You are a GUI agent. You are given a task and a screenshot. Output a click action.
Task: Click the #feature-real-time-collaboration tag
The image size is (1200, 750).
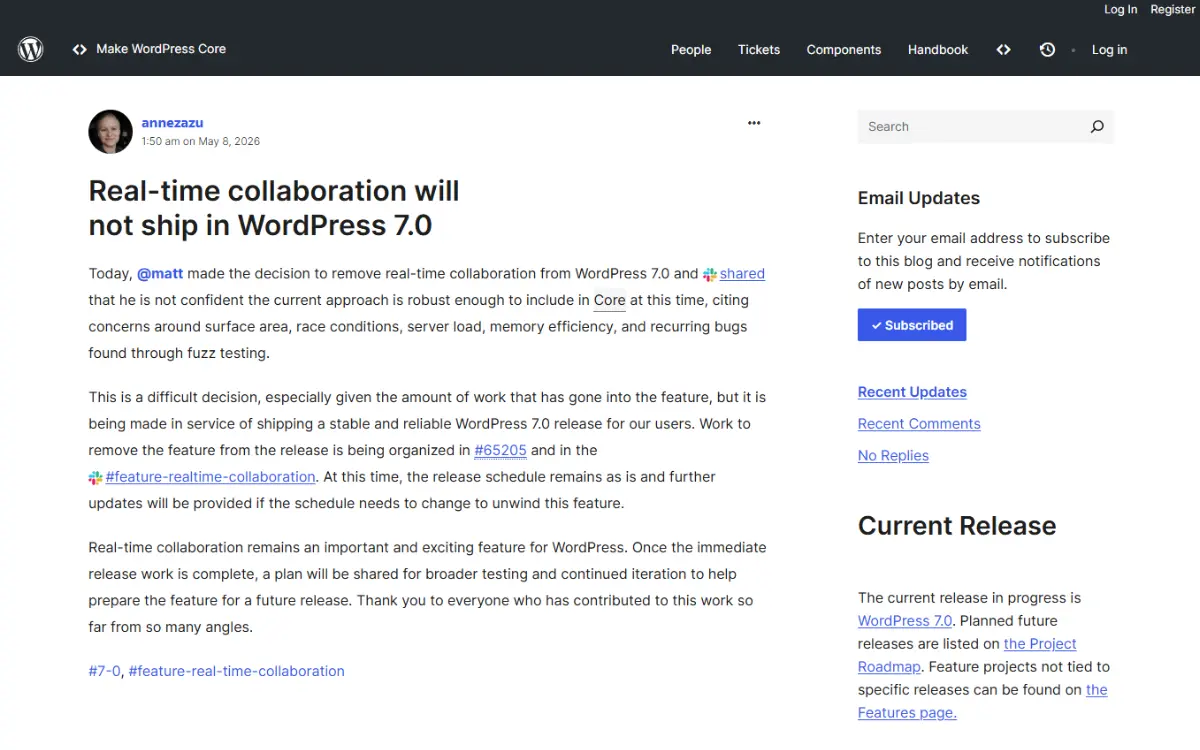tap(236, 671)
